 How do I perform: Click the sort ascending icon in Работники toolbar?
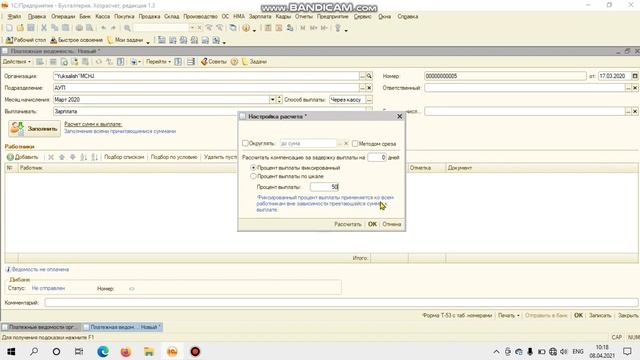(84, 157)
